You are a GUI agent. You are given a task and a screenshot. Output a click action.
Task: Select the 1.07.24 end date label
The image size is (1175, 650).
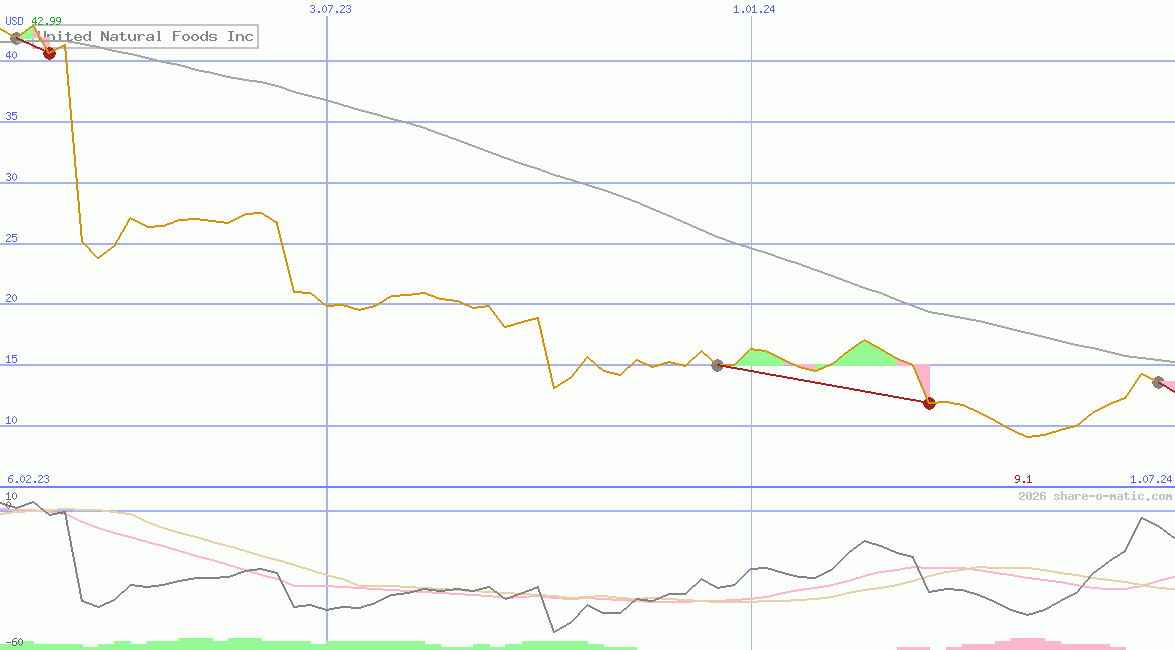1150,480
